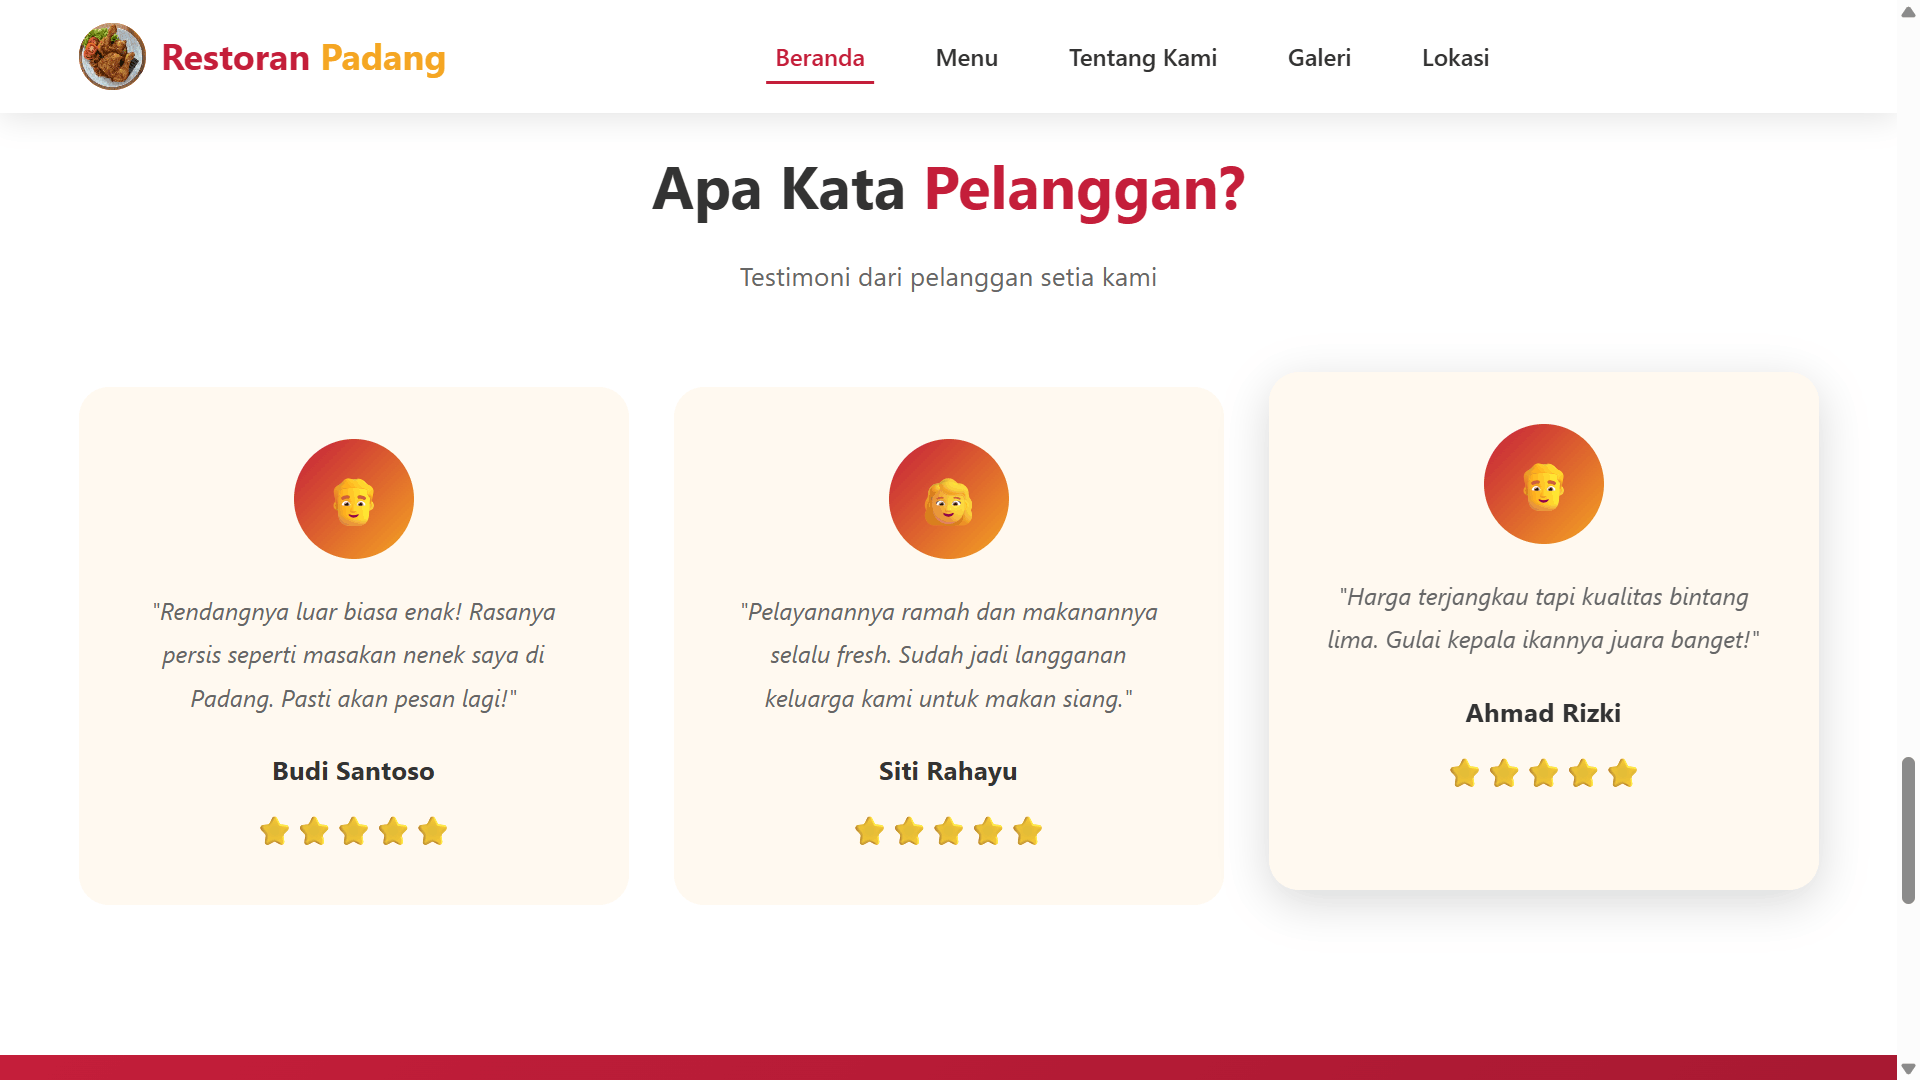The image size is (1920, 1080).
Task: Click the page scrollbar thumb
Action: click(1908, 831)
